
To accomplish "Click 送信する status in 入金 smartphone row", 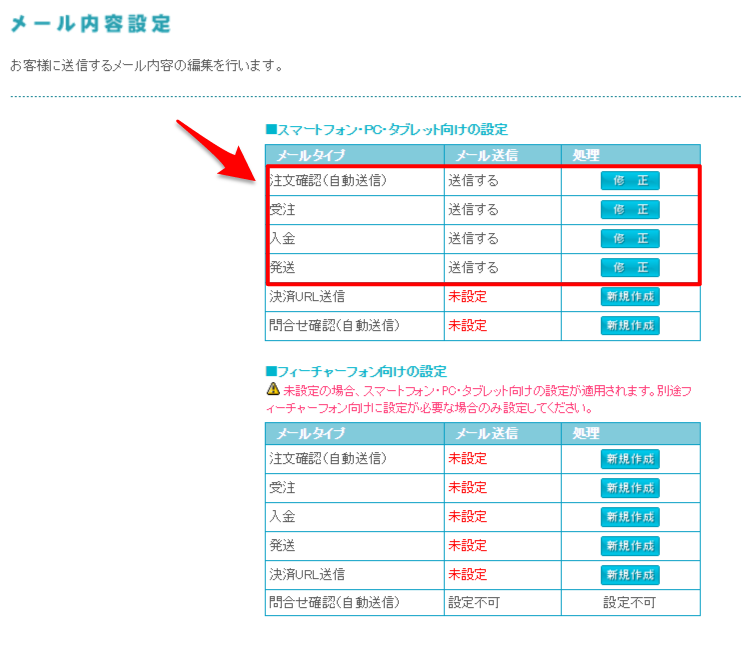I will pyautogui.click(x=473, y=238).
